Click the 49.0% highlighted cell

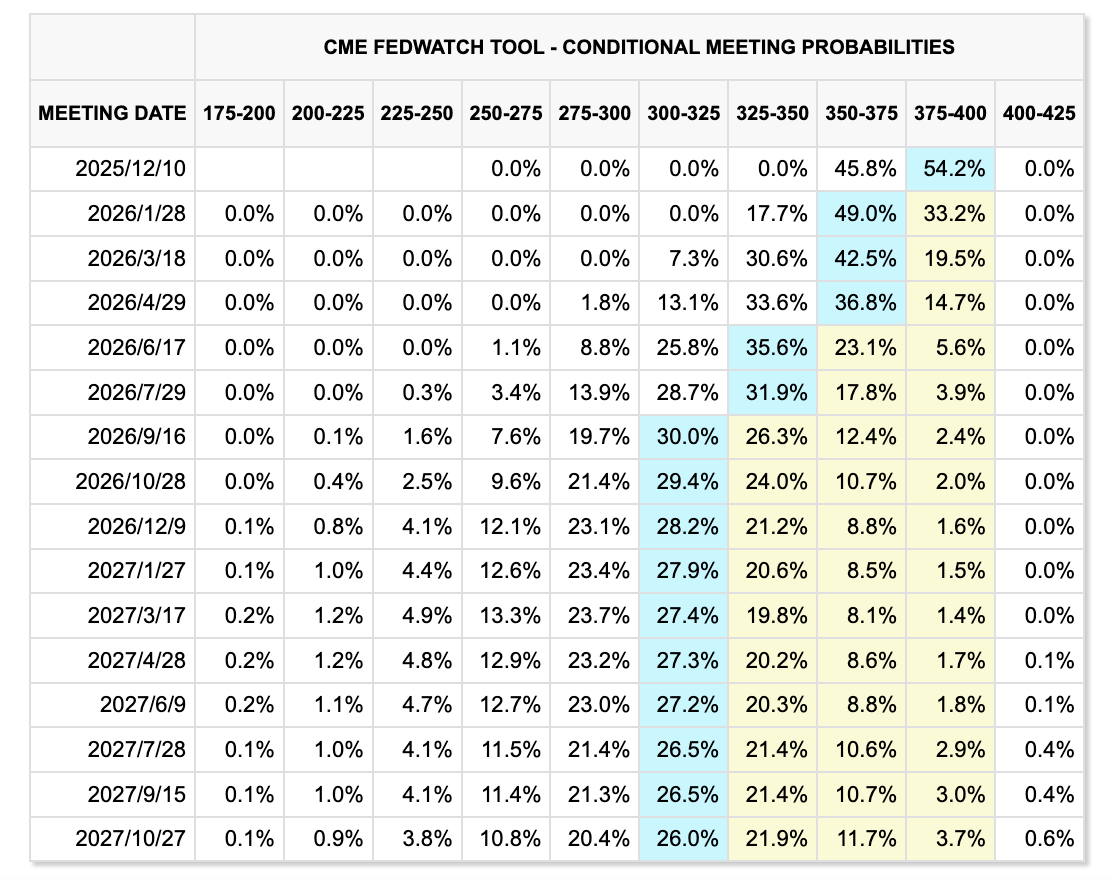(x=861, y=214)
